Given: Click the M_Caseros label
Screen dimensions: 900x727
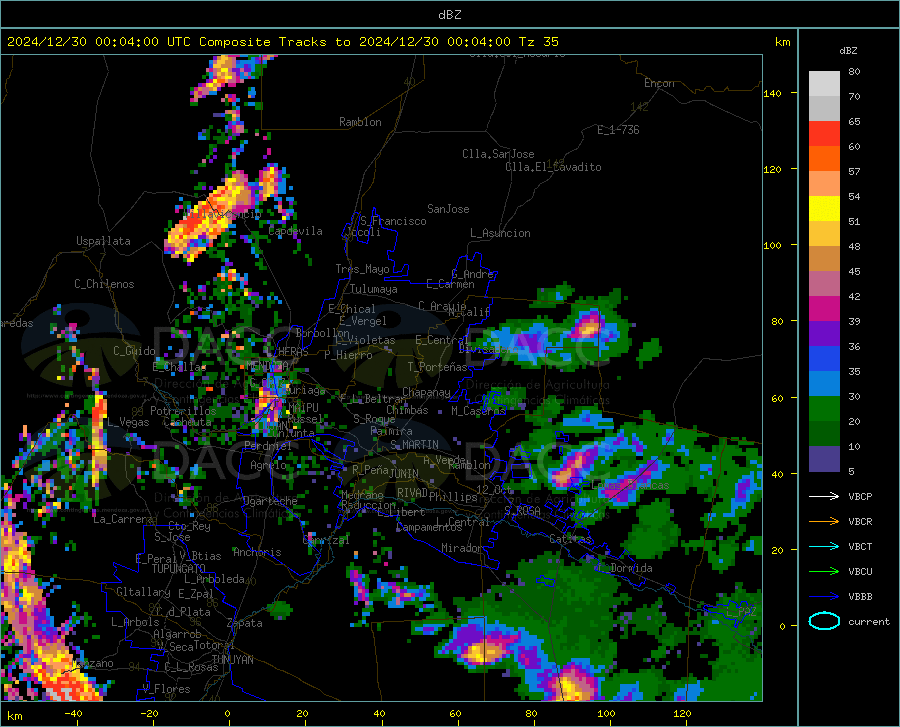Looking at the screenshot, I should pyautogui.click(x=478, y=410).
